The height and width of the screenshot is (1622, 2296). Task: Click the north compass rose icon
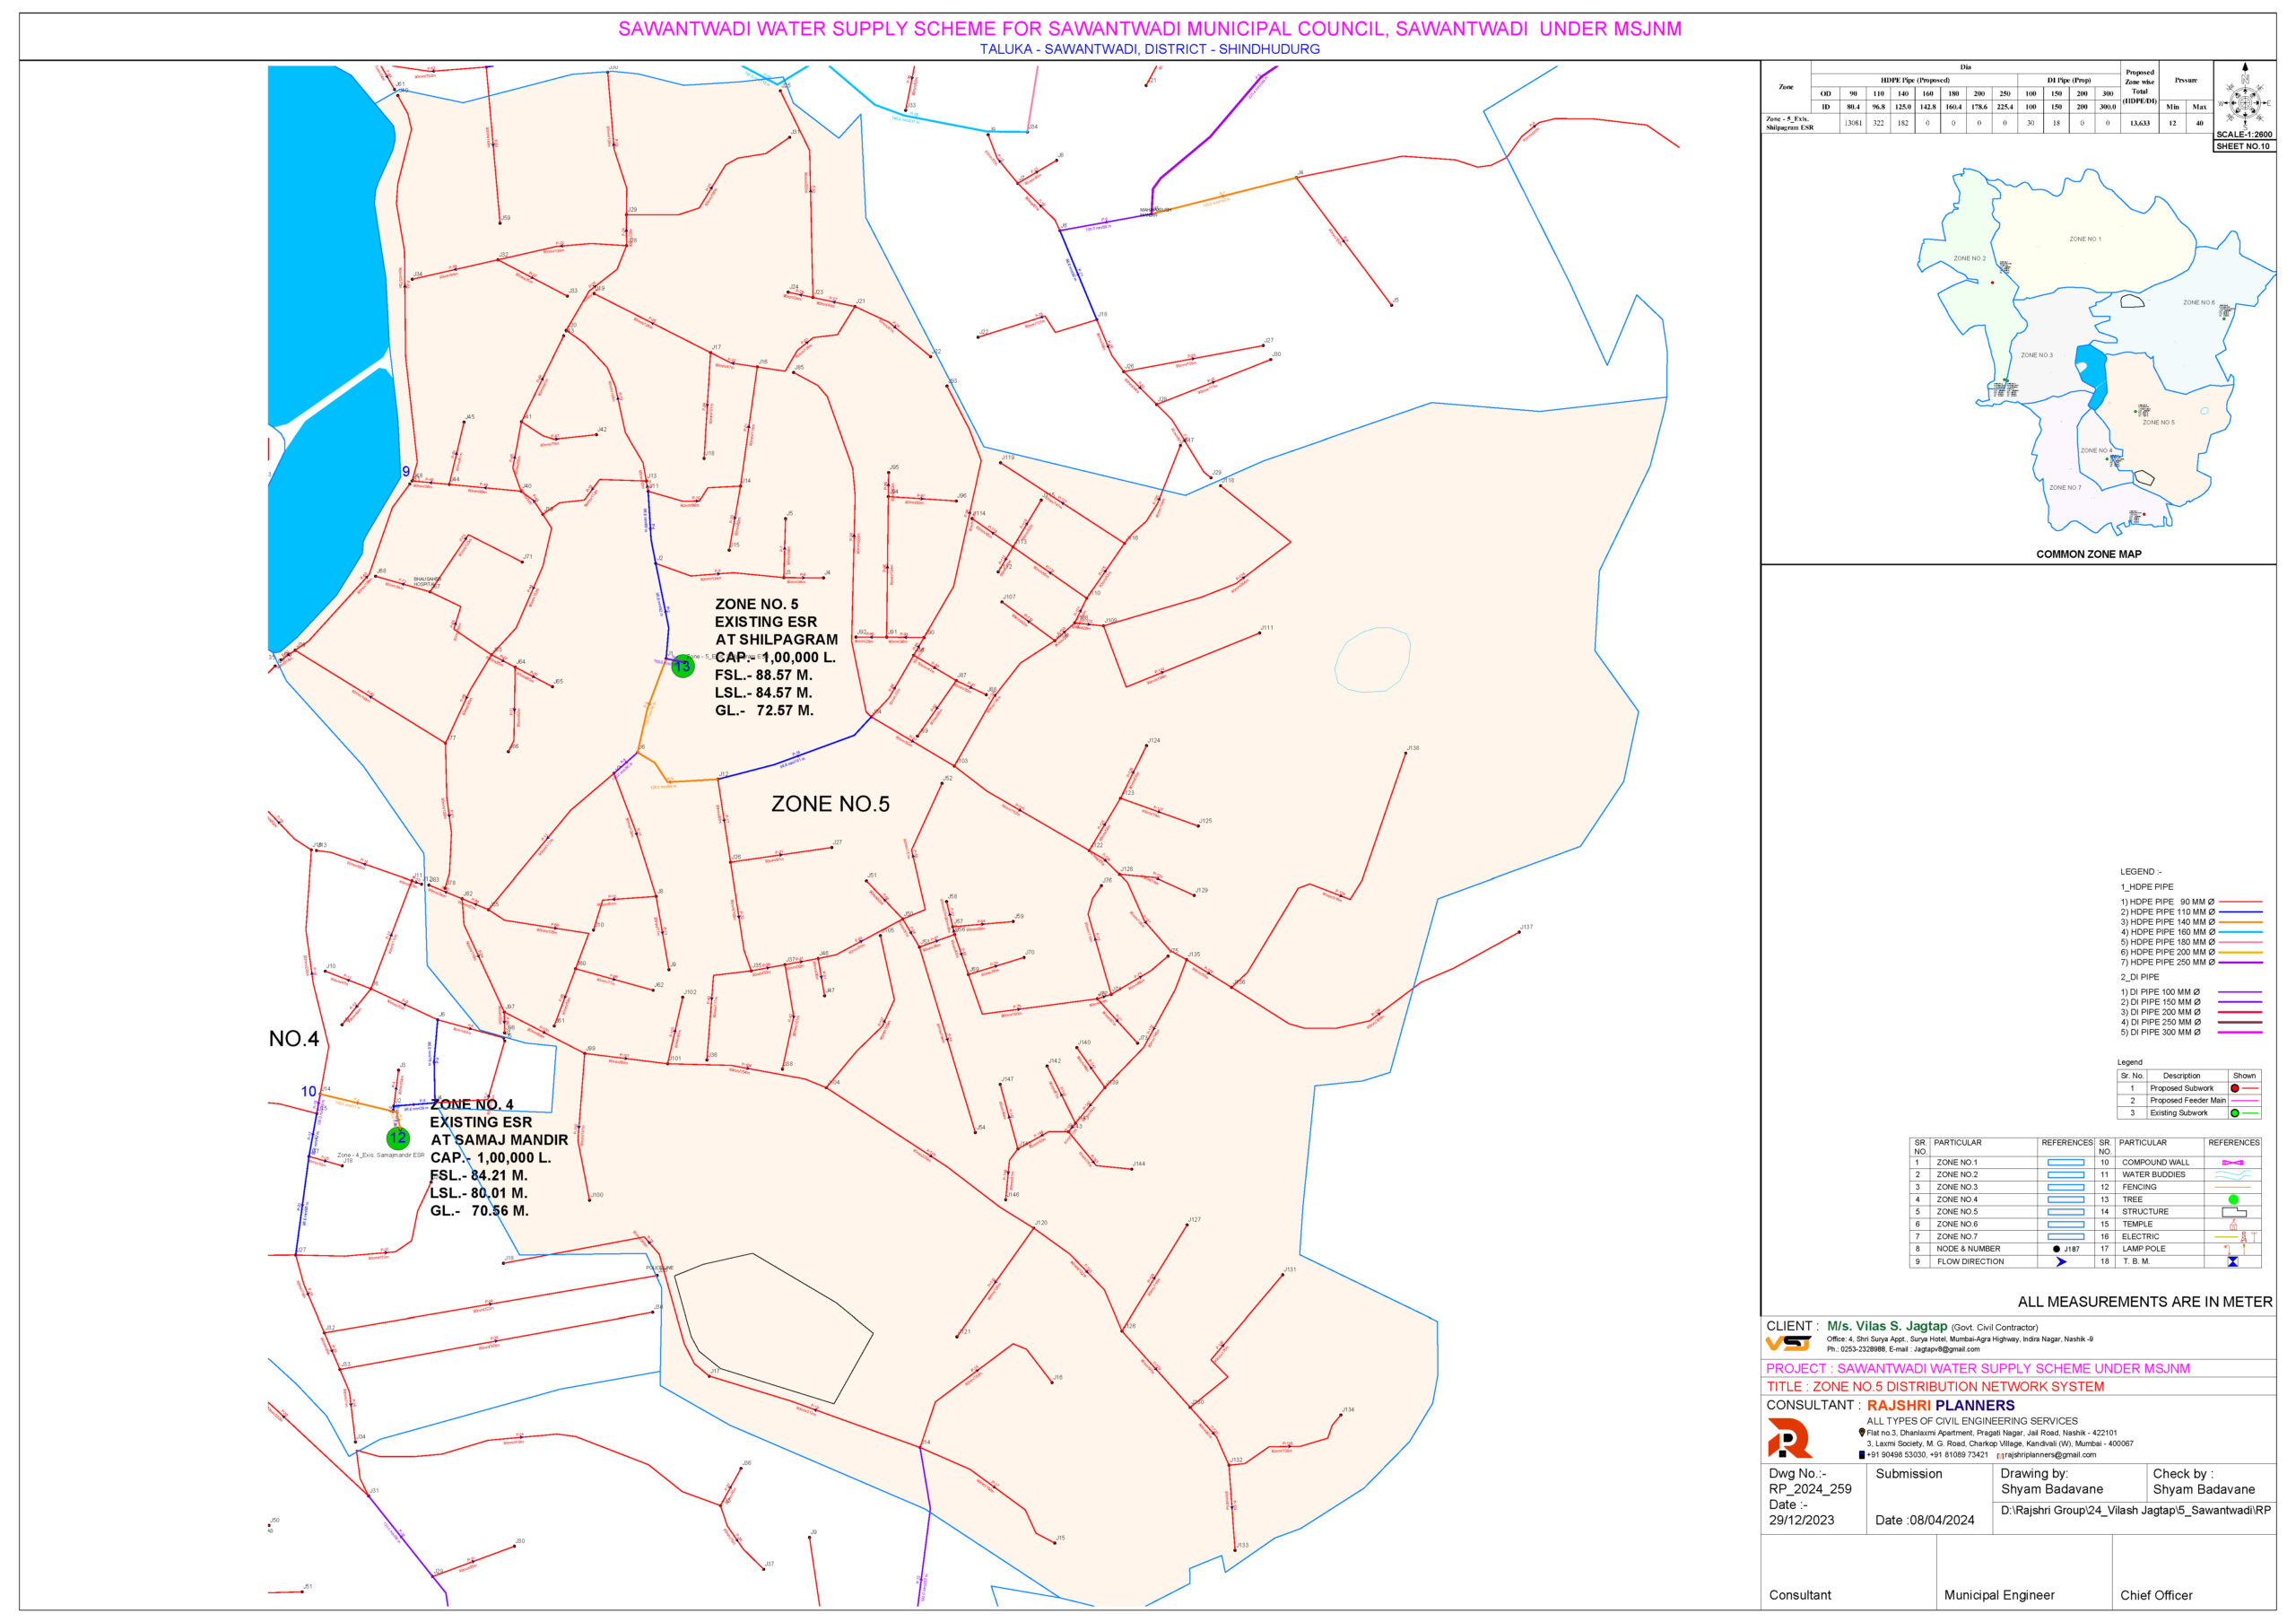click(2244, 102)
